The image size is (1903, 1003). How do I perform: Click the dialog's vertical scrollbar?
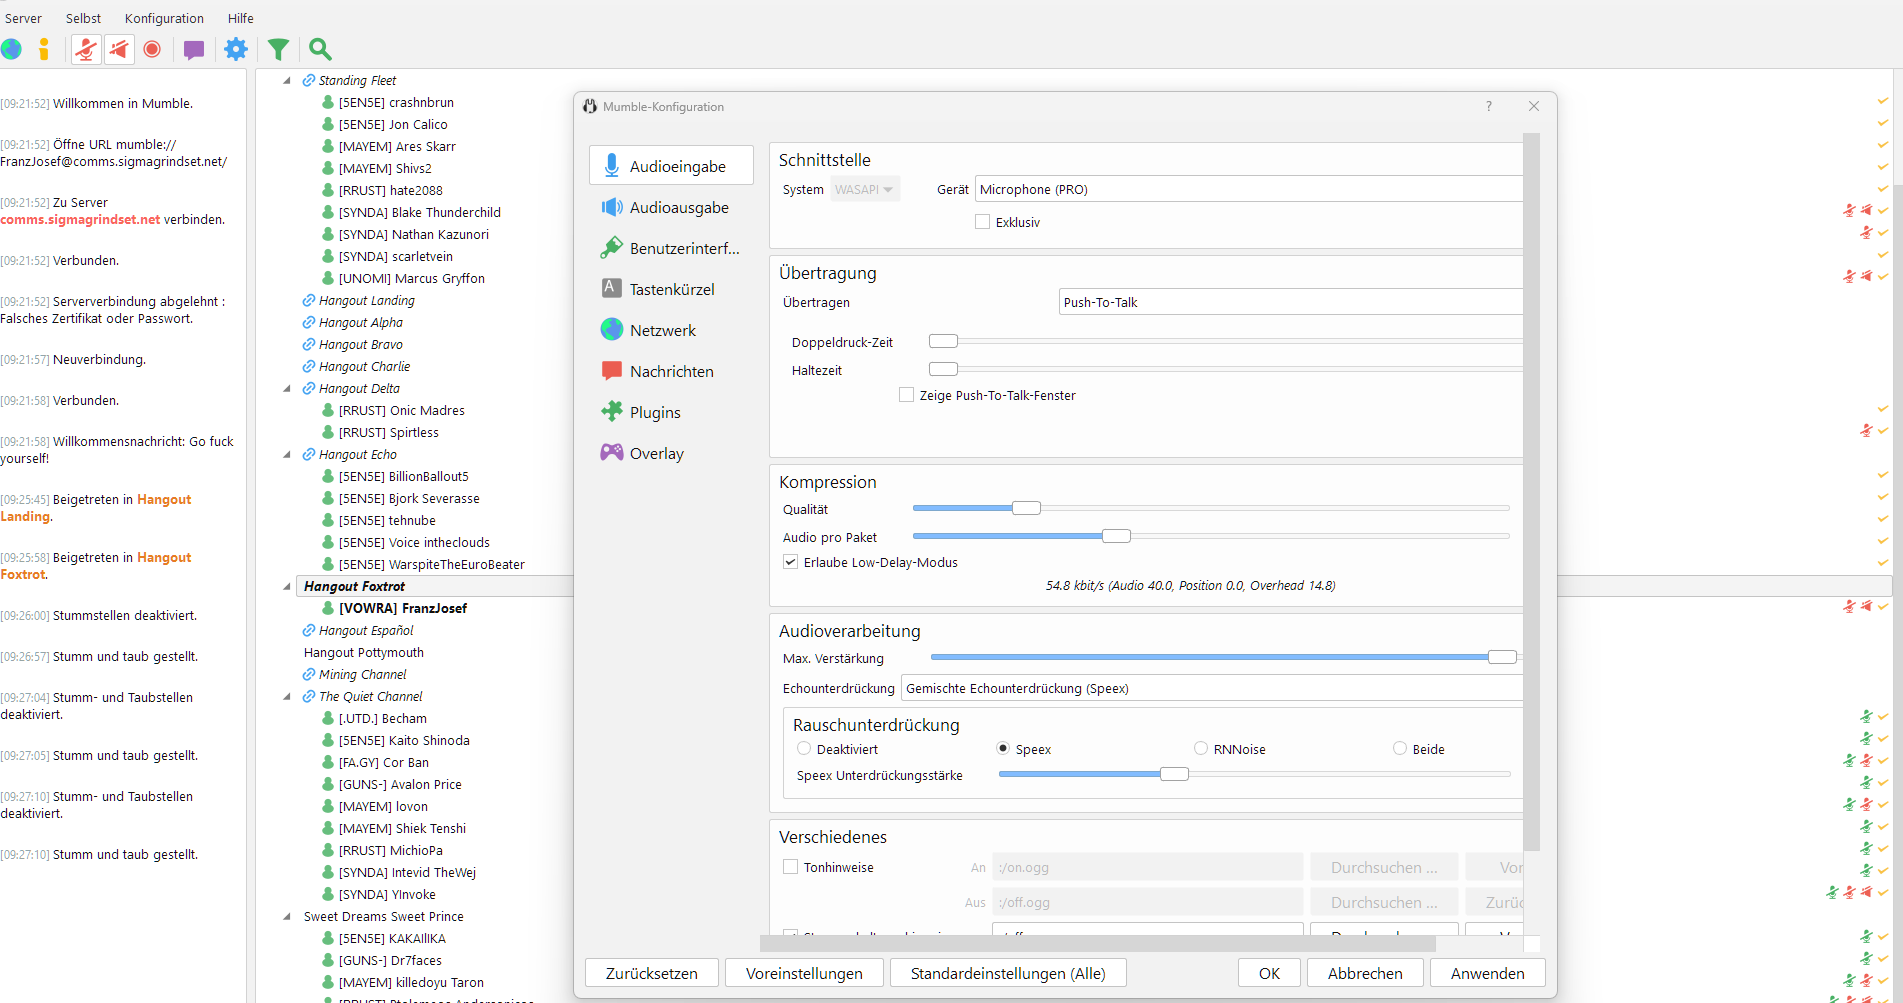[x=1531, y=492]
